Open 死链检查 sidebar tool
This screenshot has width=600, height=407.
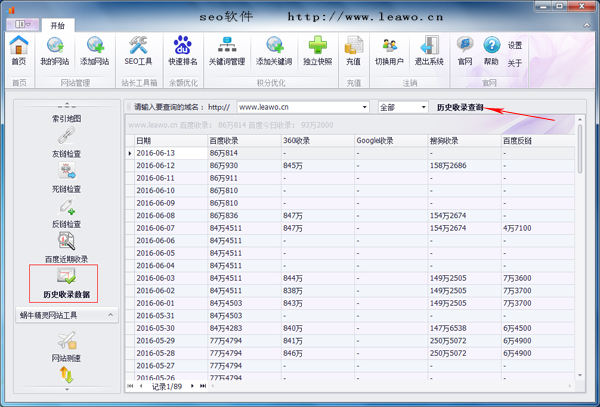click(67, 177)
